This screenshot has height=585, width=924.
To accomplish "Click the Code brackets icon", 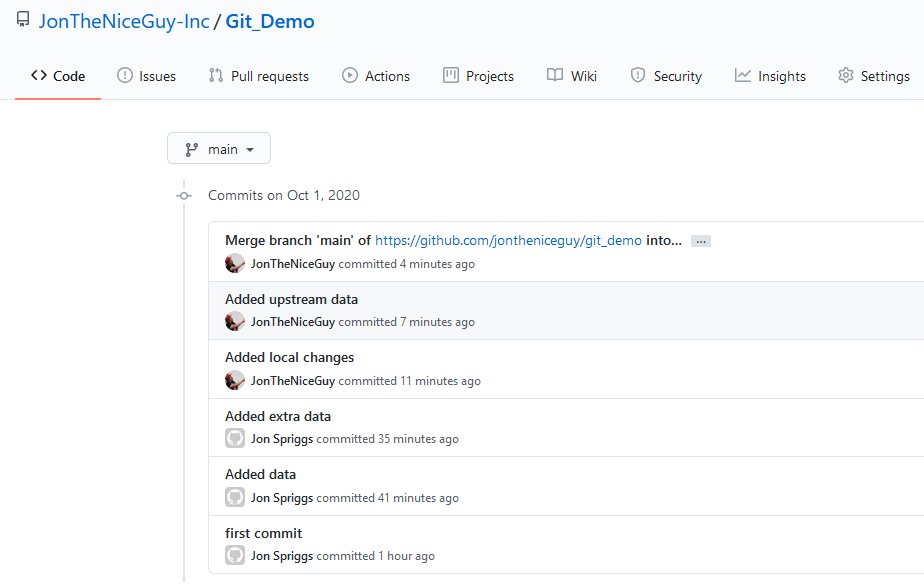I will [39, 75].
